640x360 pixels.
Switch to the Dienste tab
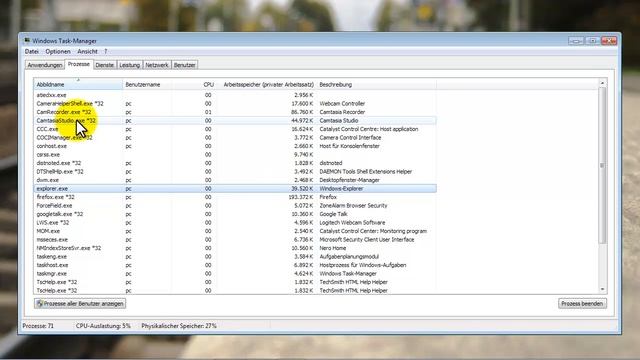(104, 65)
